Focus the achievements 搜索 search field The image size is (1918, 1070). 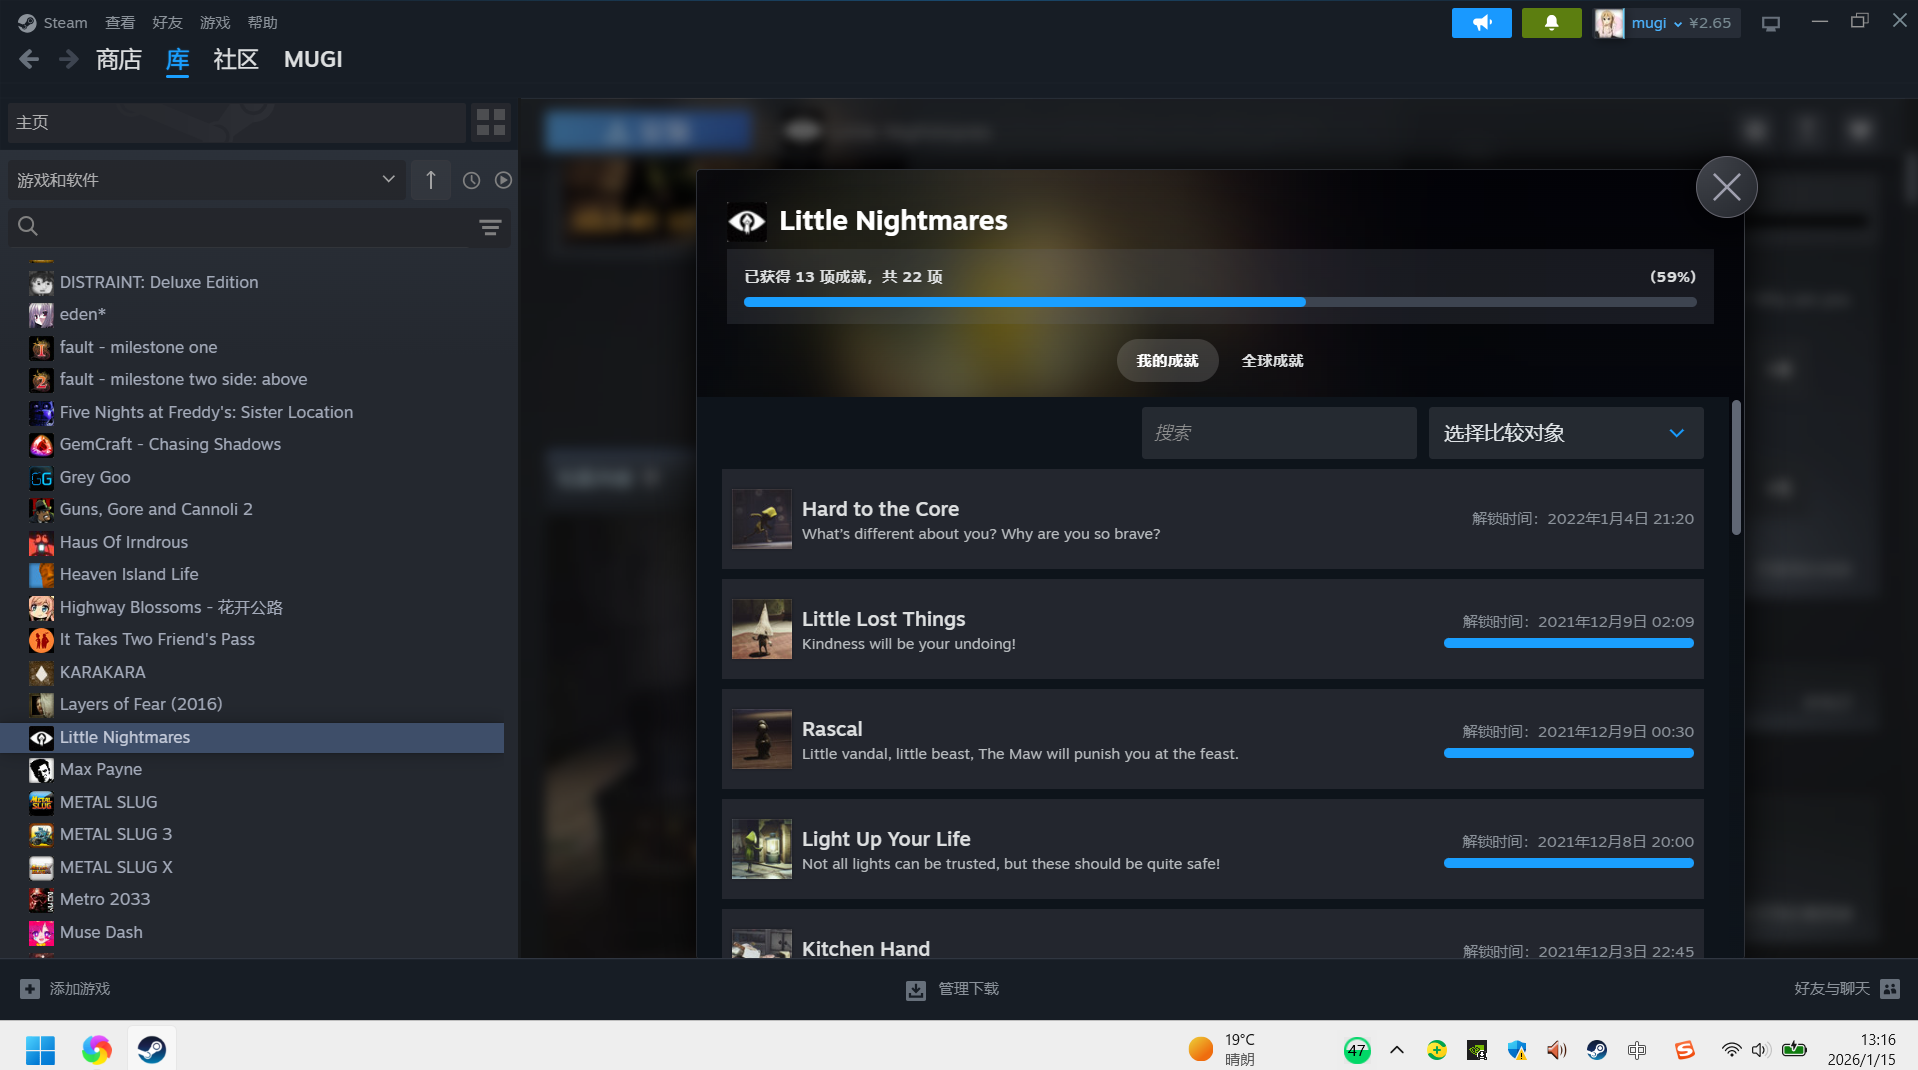coord(1279,433)
